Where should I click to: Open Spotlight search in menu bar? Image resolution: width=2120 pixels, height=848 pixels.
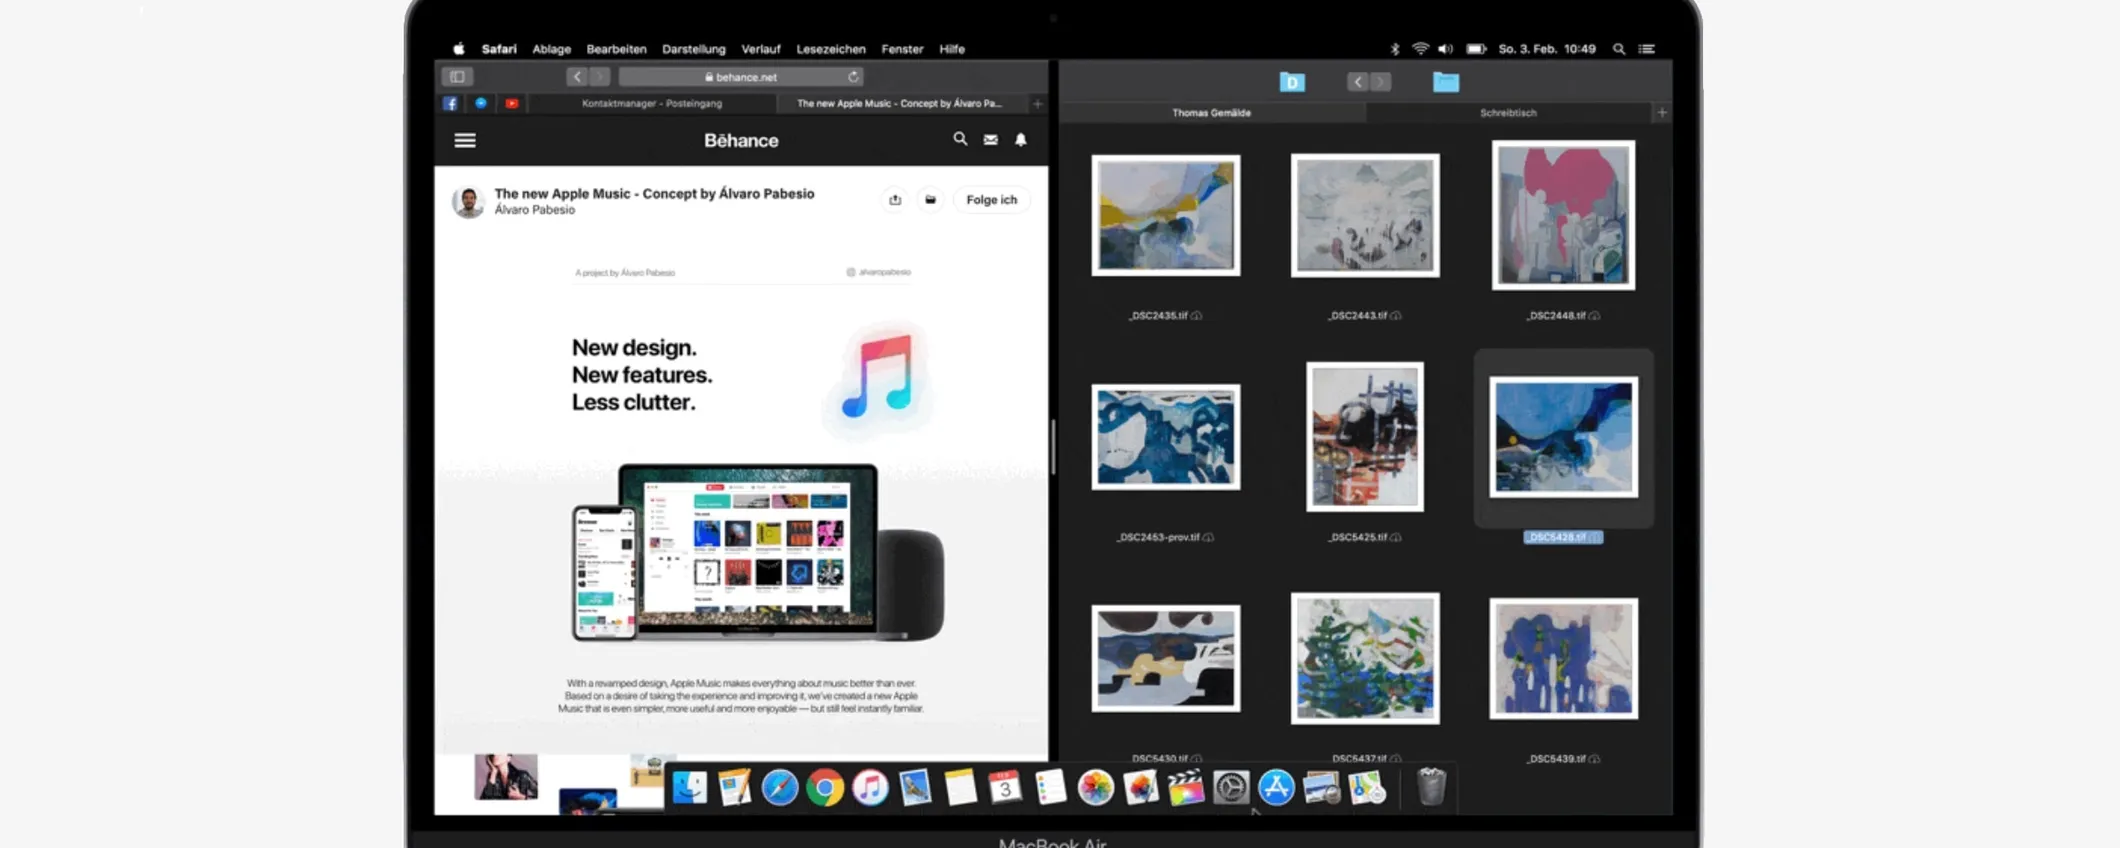click(x=1619, y=49)
